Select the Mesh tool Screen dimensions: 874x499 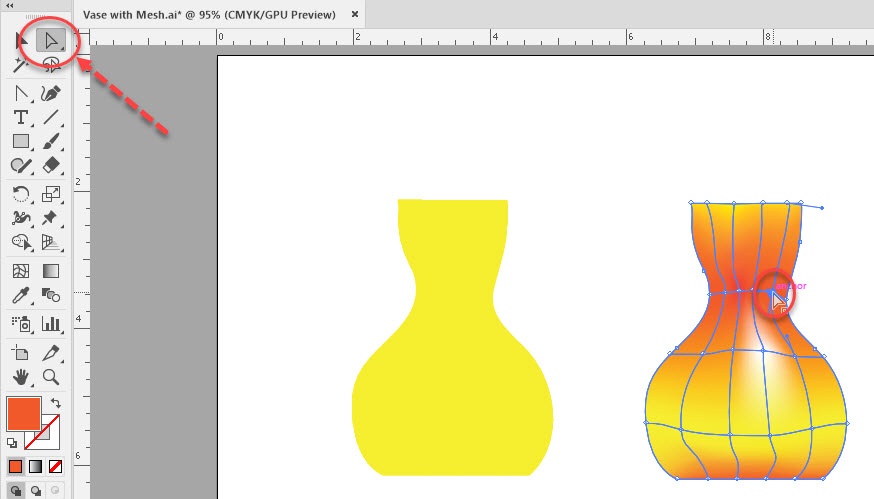click(x=20, y=271)
